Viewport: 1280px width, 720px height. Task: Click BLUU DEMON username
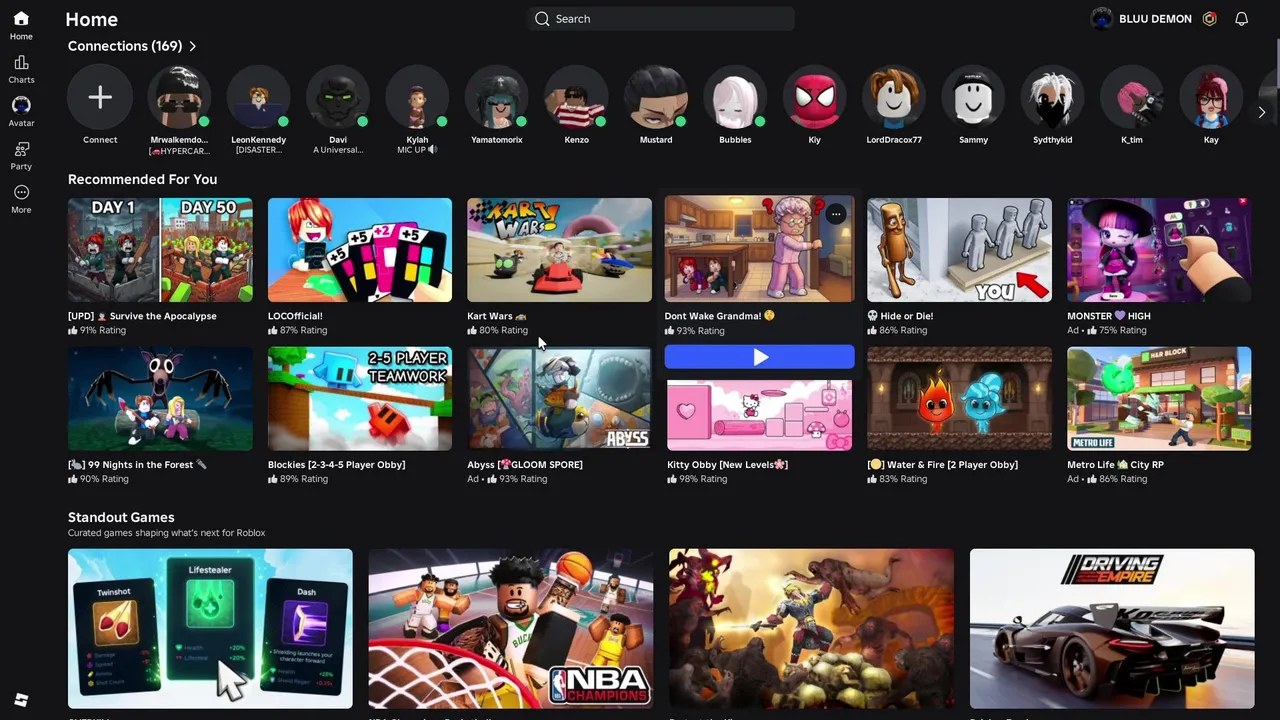click(1155, 19)
